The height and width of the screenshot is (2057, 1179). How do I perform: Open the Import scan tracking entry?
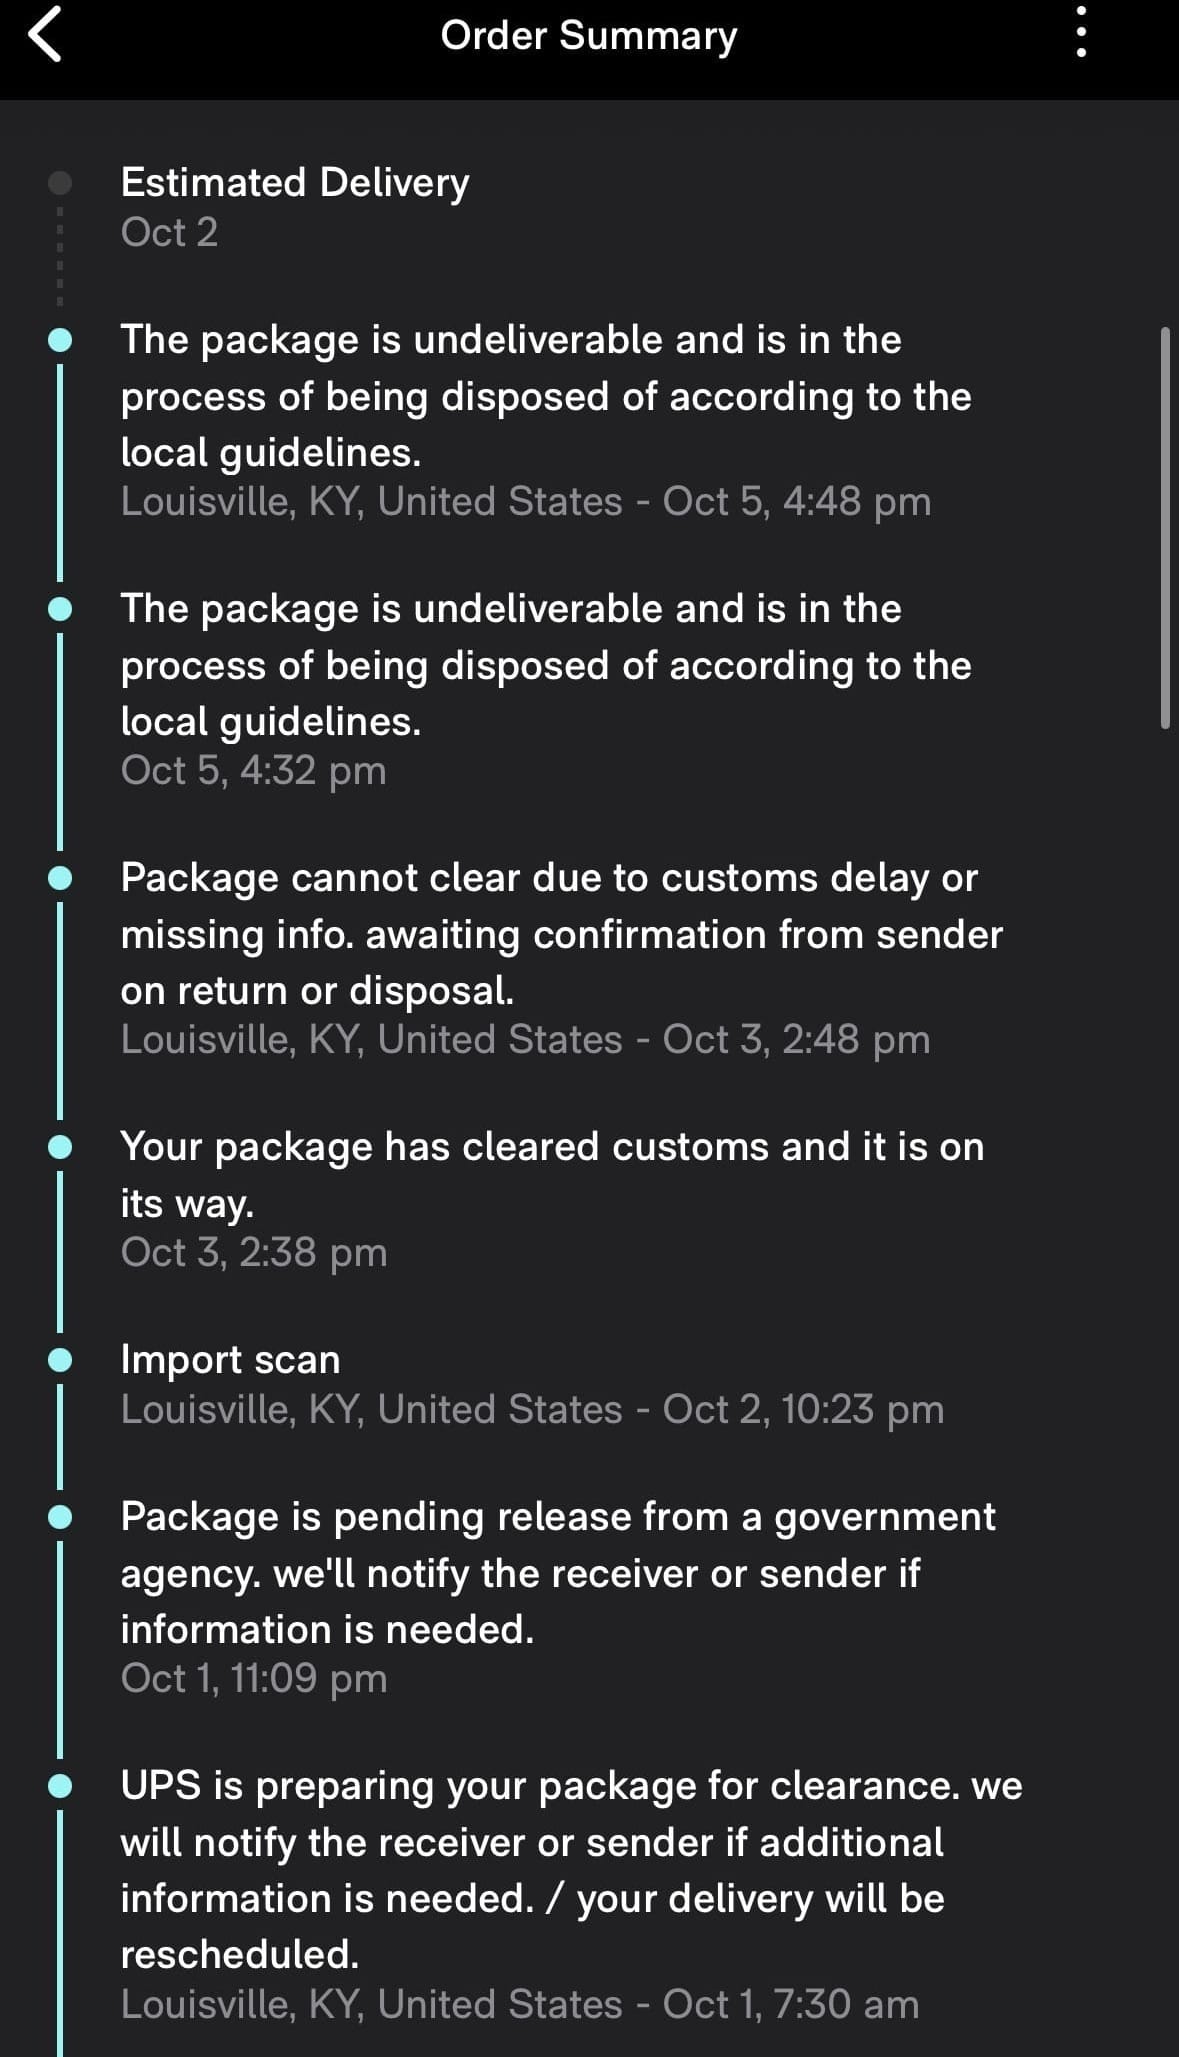pyautogui.click(x=230, y=1360)
